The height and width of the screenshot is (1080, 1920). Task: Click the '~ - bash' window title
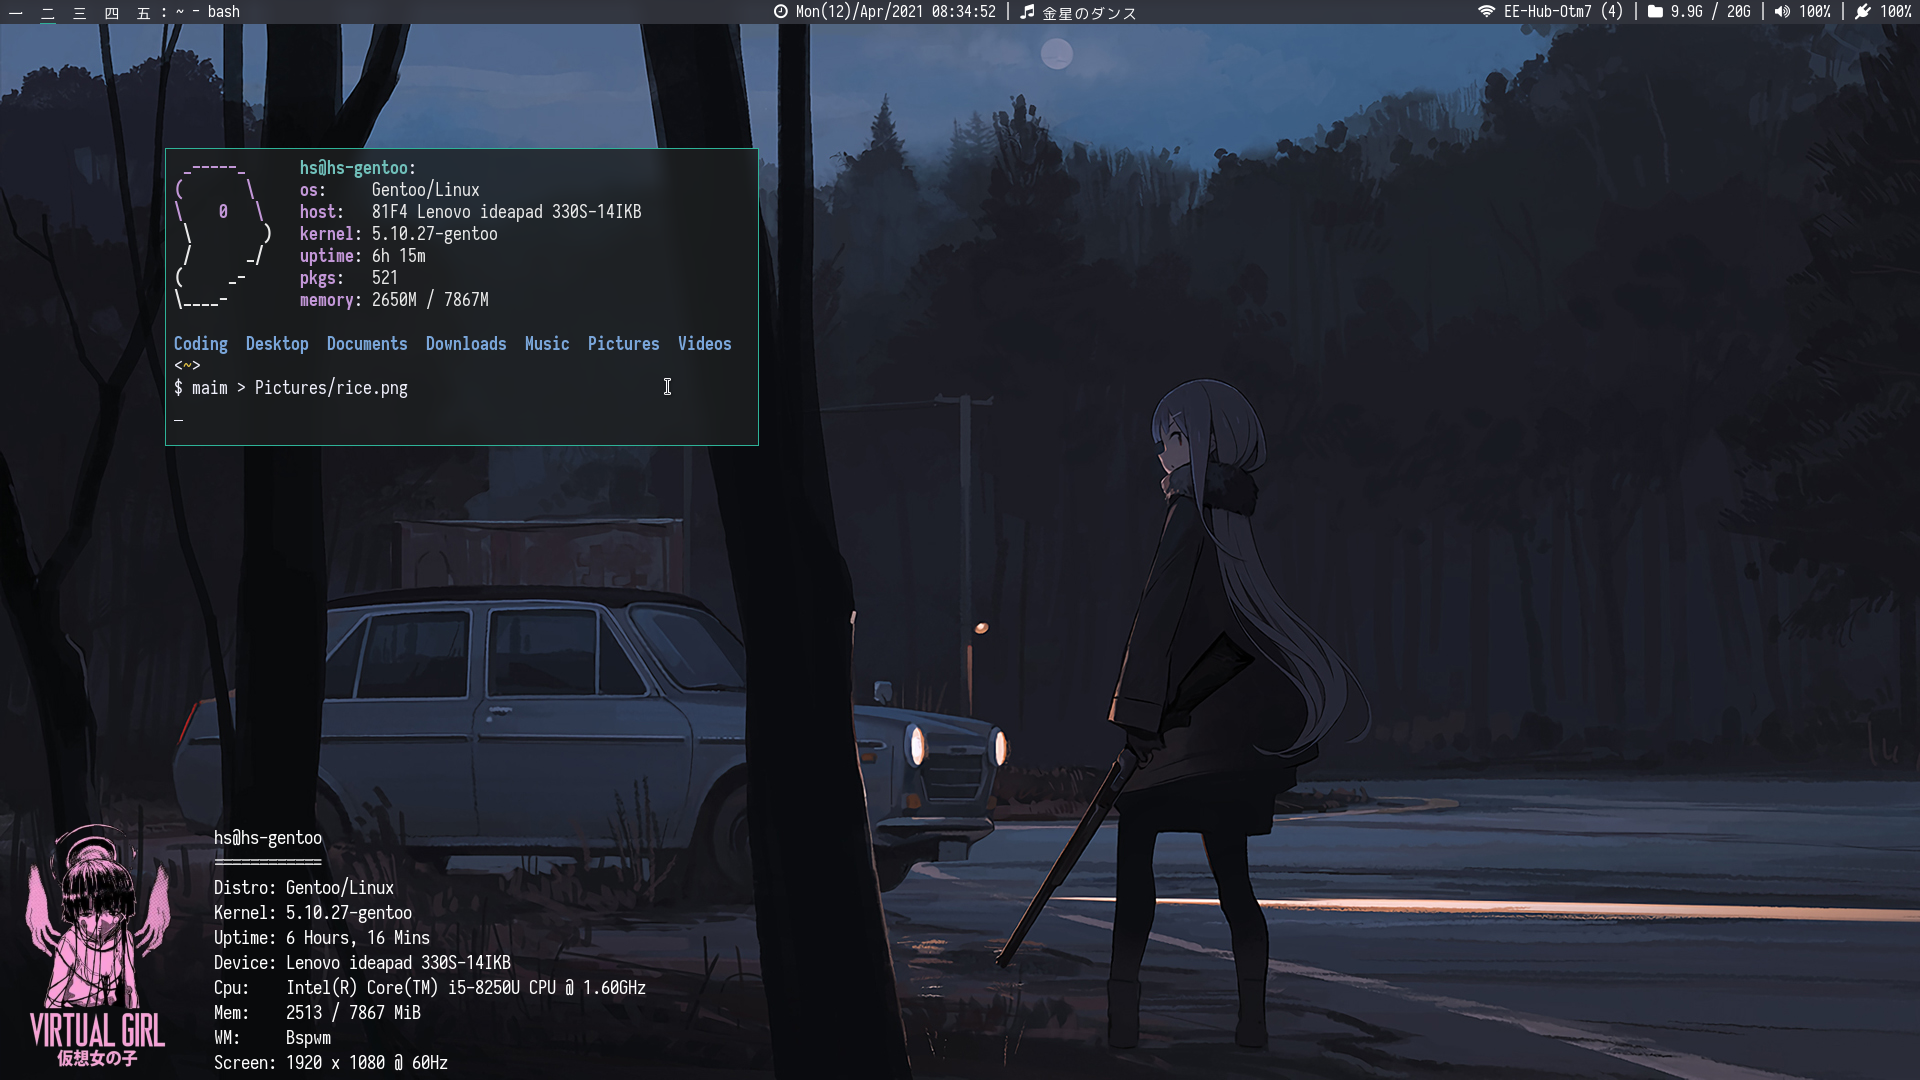coord(207,12)
